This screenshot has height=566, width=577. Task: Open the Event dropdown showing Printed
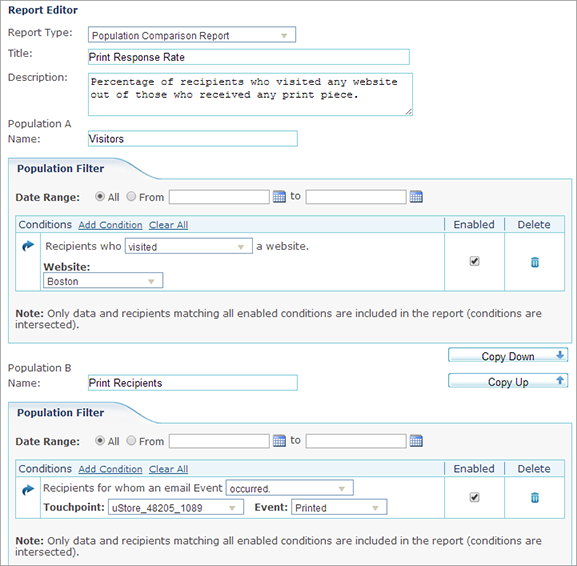click(x=339, y=507)
